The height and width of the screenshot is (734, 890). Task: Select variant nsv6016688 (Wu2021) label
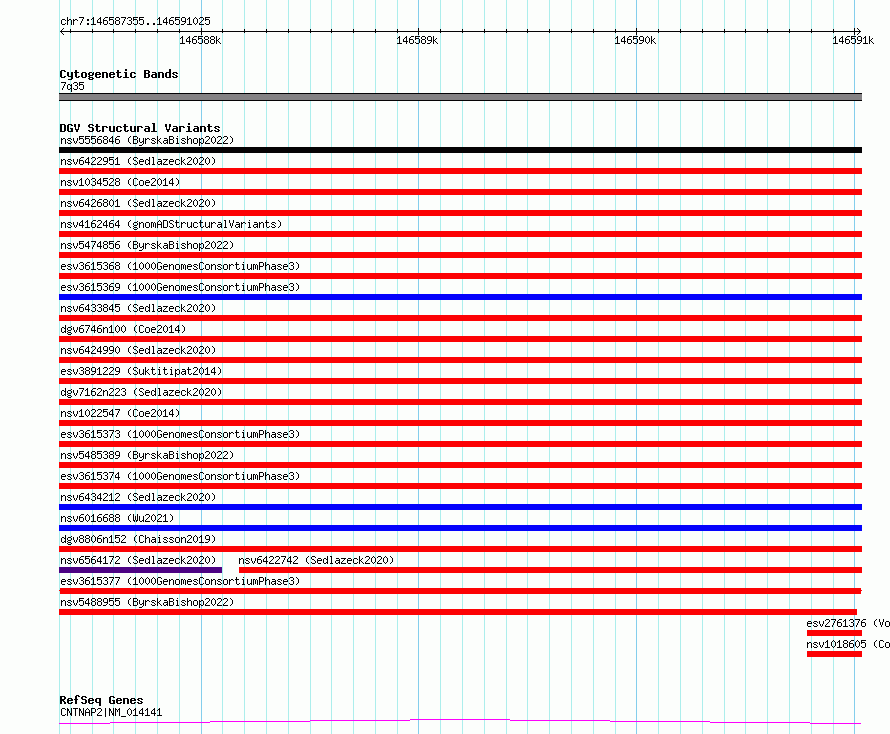coord(117,518)
